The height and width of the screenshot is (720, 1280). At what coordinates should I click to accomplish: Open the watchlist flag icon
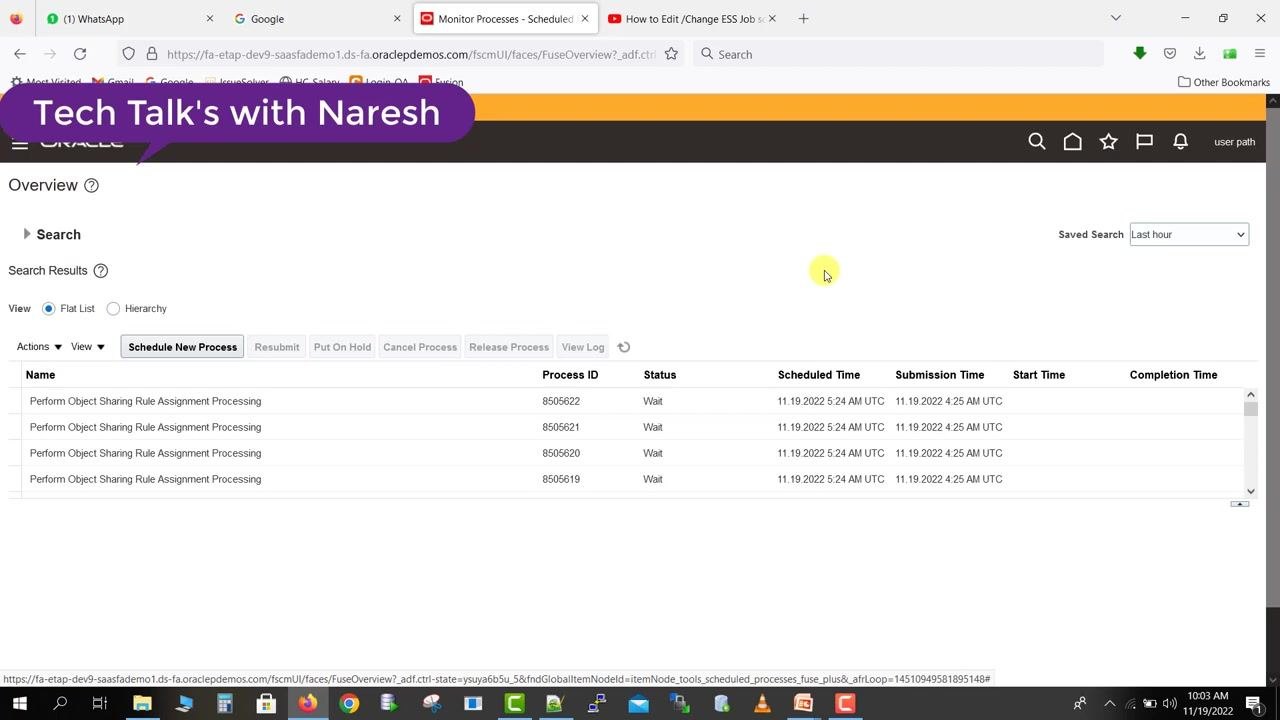tap(1145, 142)
